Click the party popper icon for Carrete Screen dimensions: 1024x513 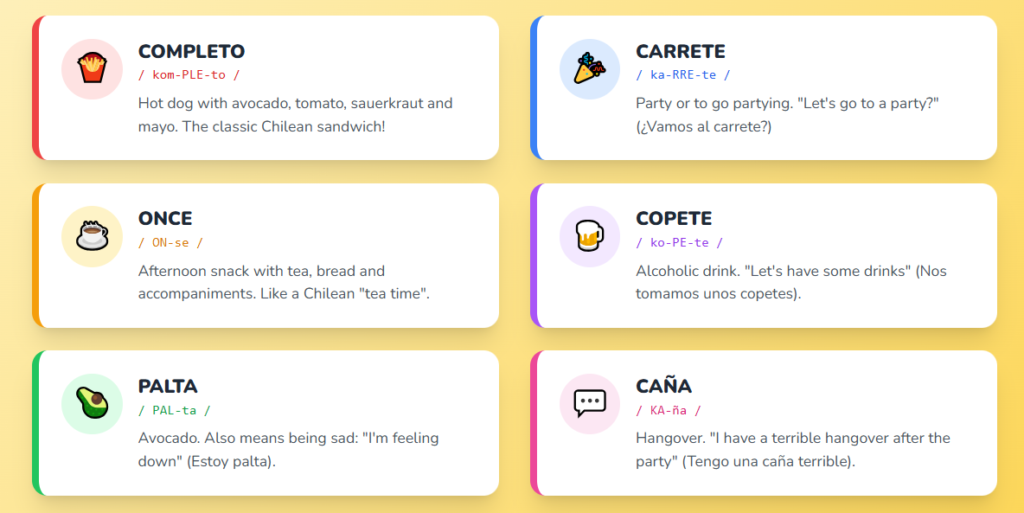[x=590, y=69]
